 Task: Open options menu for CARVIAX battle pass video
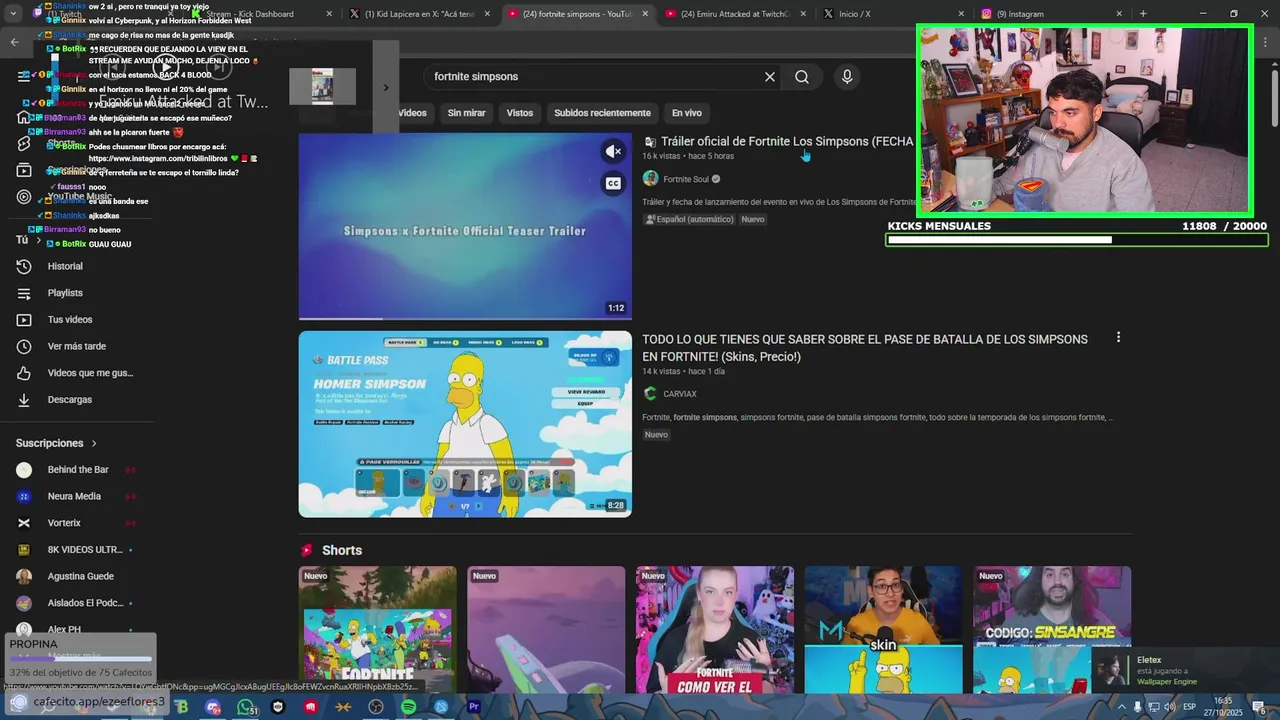1118,338
